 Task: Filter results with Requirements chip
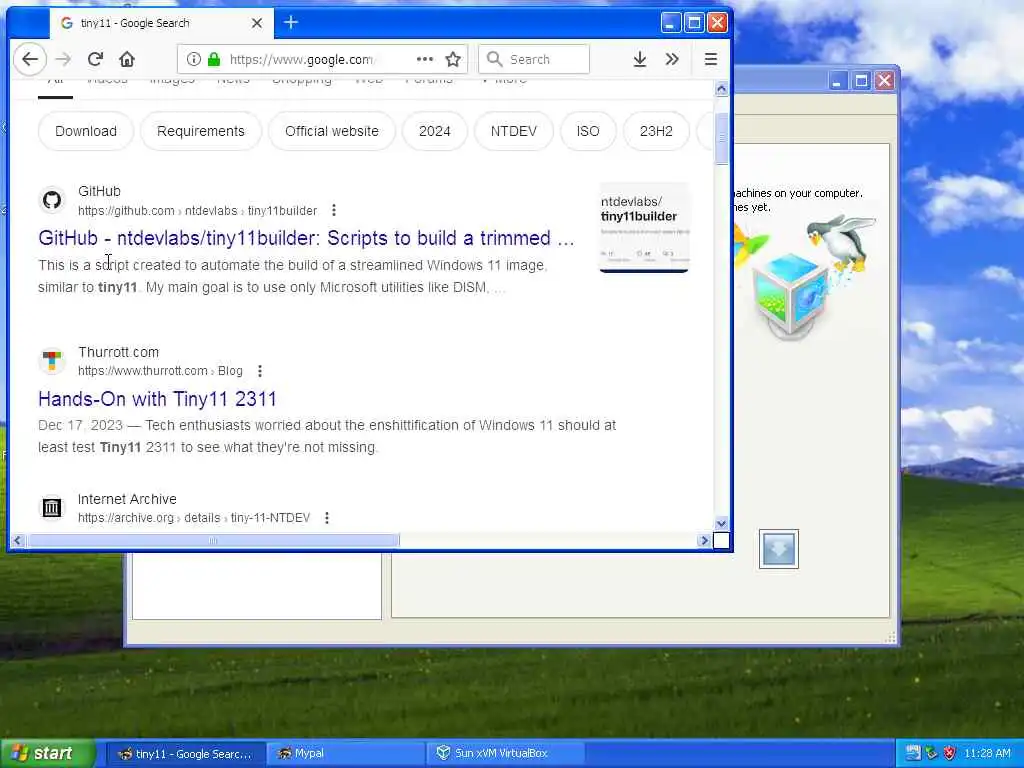200,131
